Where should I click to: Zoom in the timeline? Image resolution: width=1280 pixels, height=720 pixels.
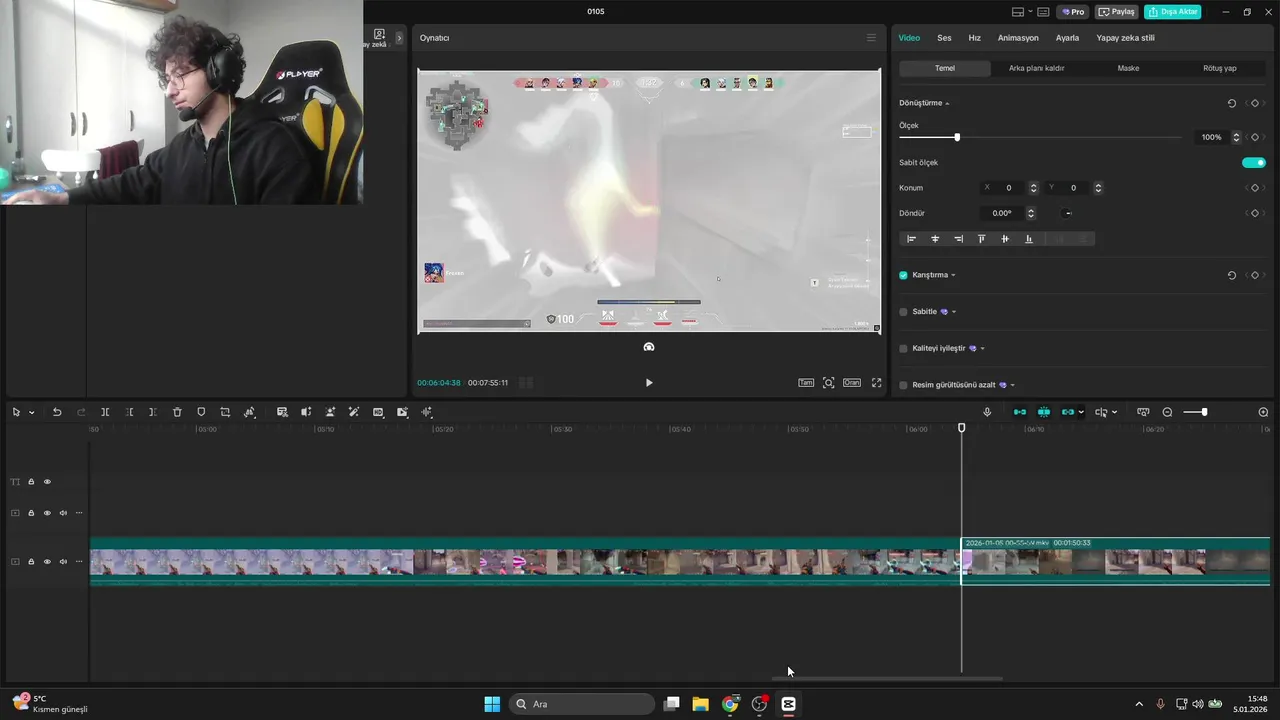pos(1263,412)
